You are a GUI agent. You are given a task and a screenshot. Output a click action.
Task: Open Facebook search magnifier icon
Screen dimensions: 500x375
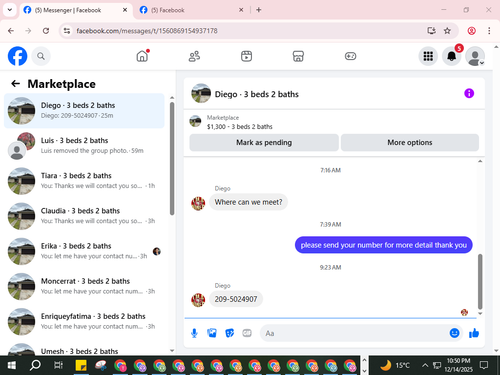(41, 56)
